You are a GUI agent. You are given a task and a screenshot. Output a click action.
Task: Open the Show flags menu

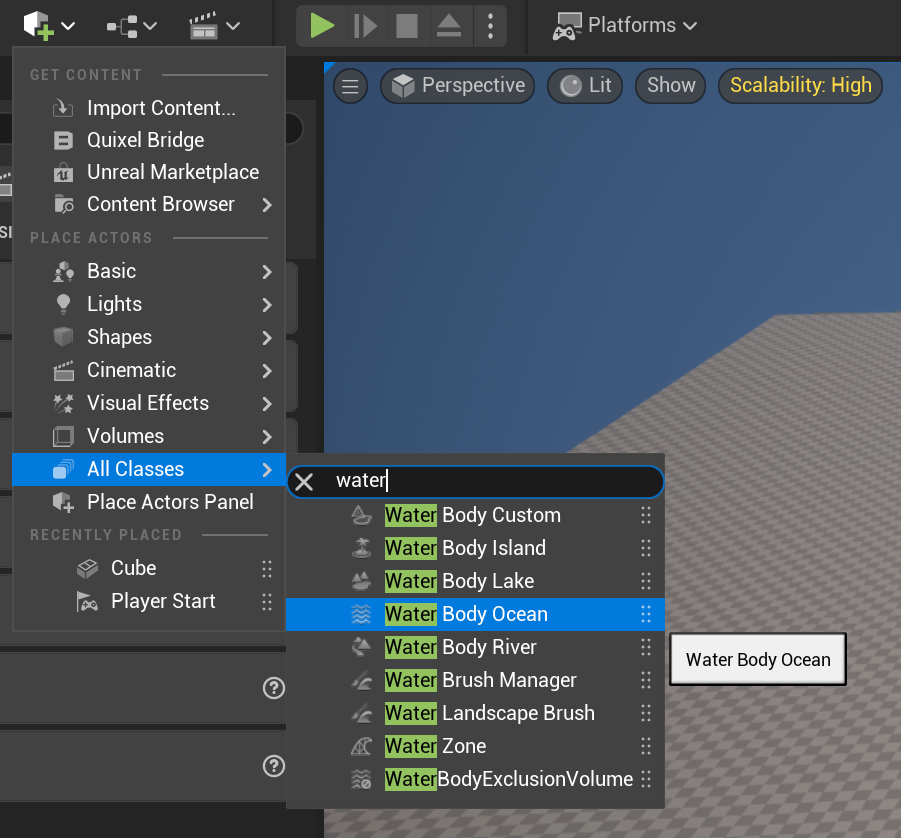point(671,86)
